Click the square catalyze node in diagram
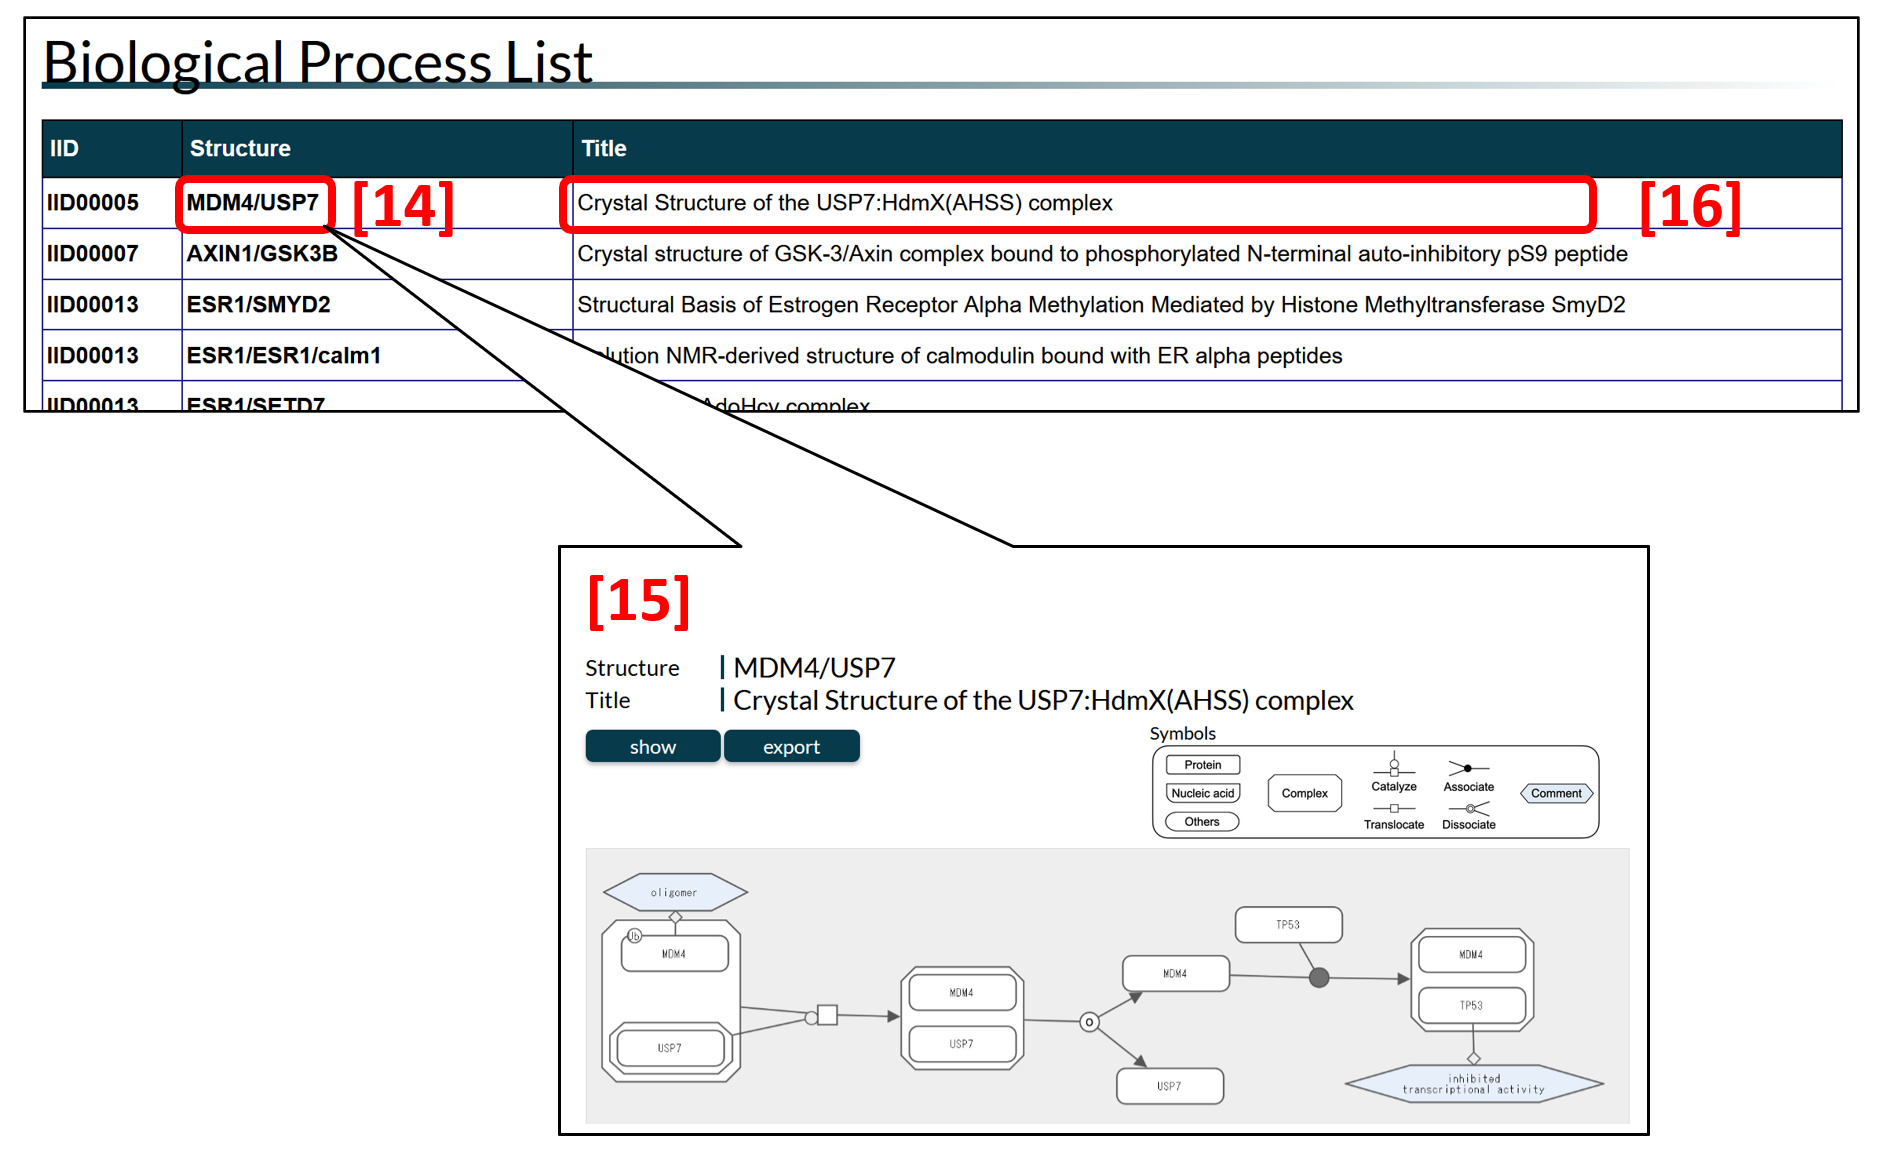The image size is (1891, 1156). coord(827,1016)
